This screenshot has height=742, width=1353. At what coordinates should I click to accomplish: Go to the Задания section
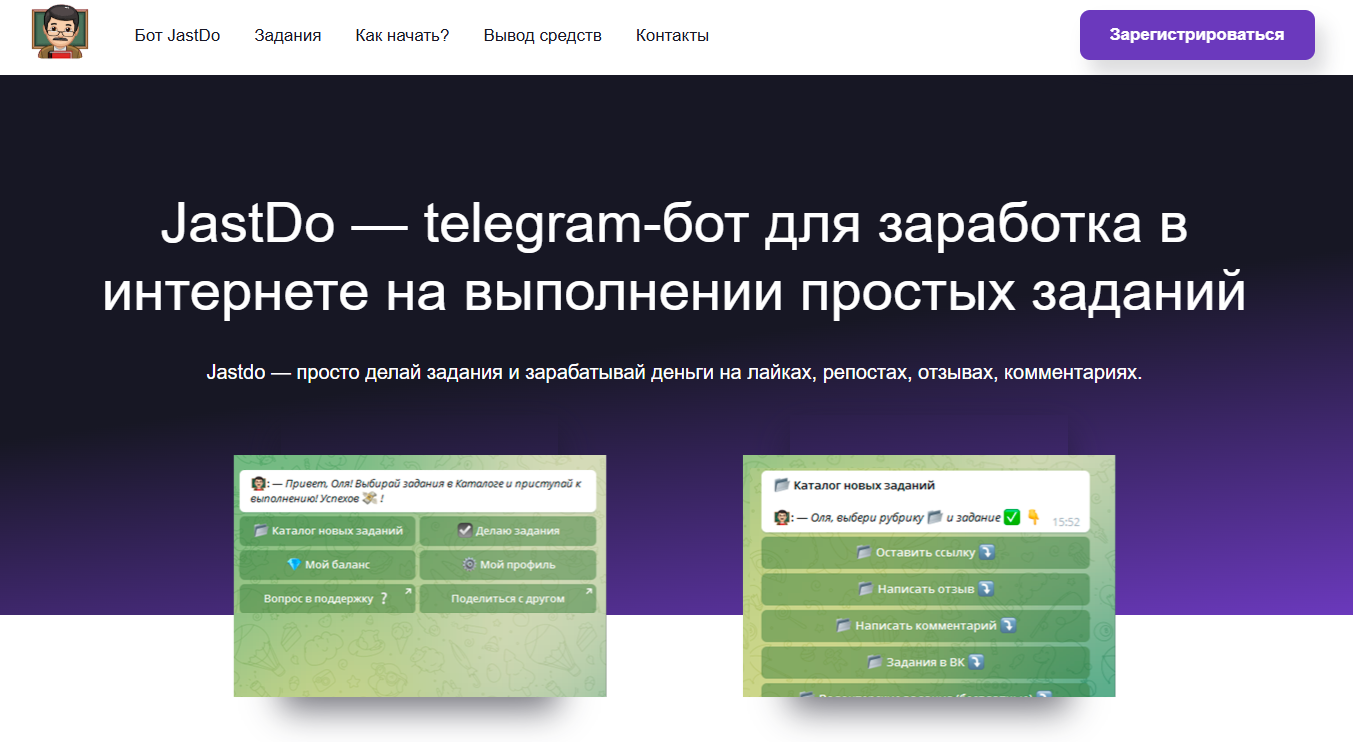288,36
